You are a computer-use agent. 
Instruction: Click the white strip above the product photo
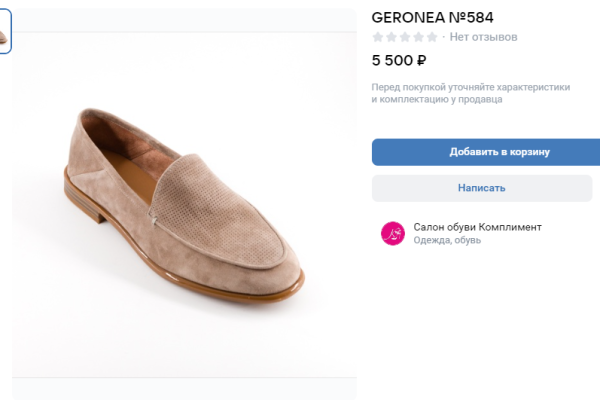185,20
